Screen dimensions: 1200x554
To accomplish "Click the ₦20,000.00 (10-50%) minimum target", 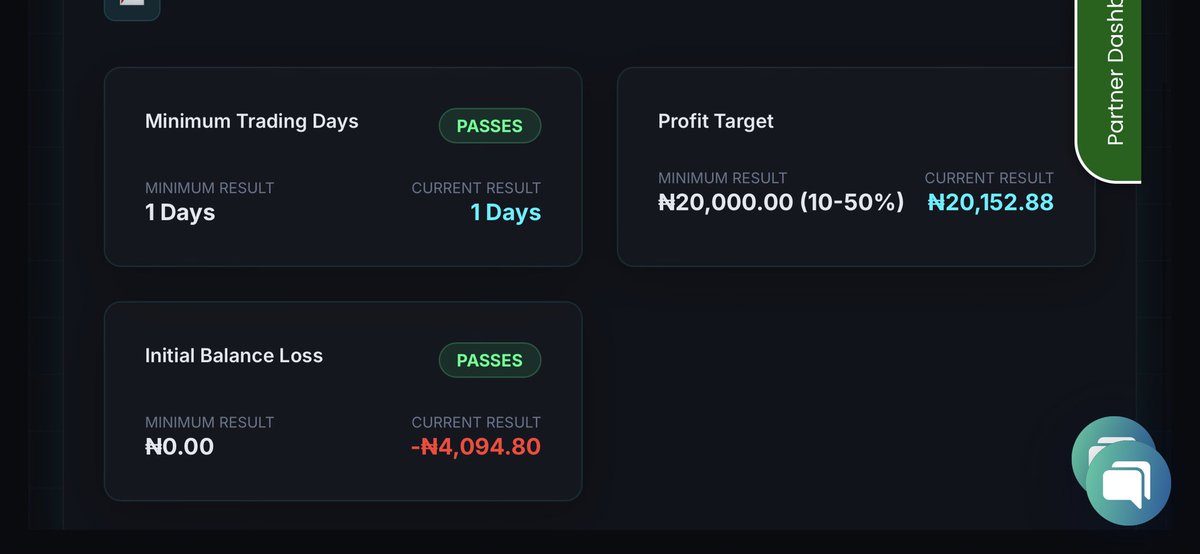I will [781, 202].
